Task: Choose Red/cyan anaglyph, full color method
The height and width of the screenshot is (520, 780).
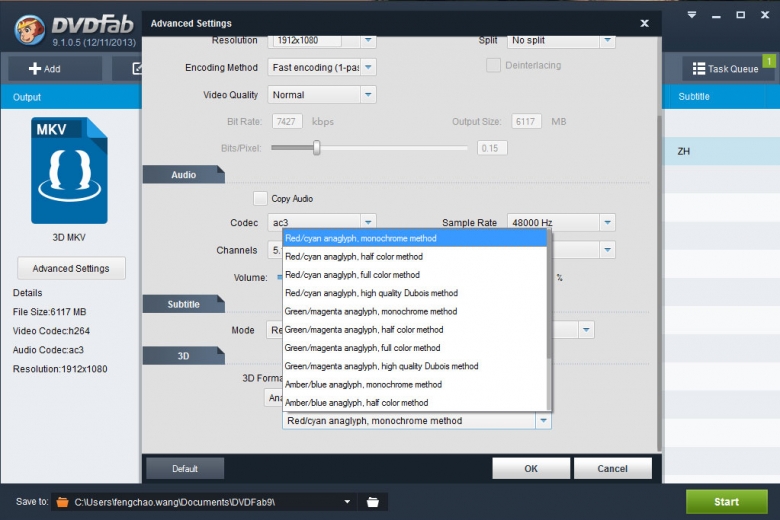Action: pos(352,275)
